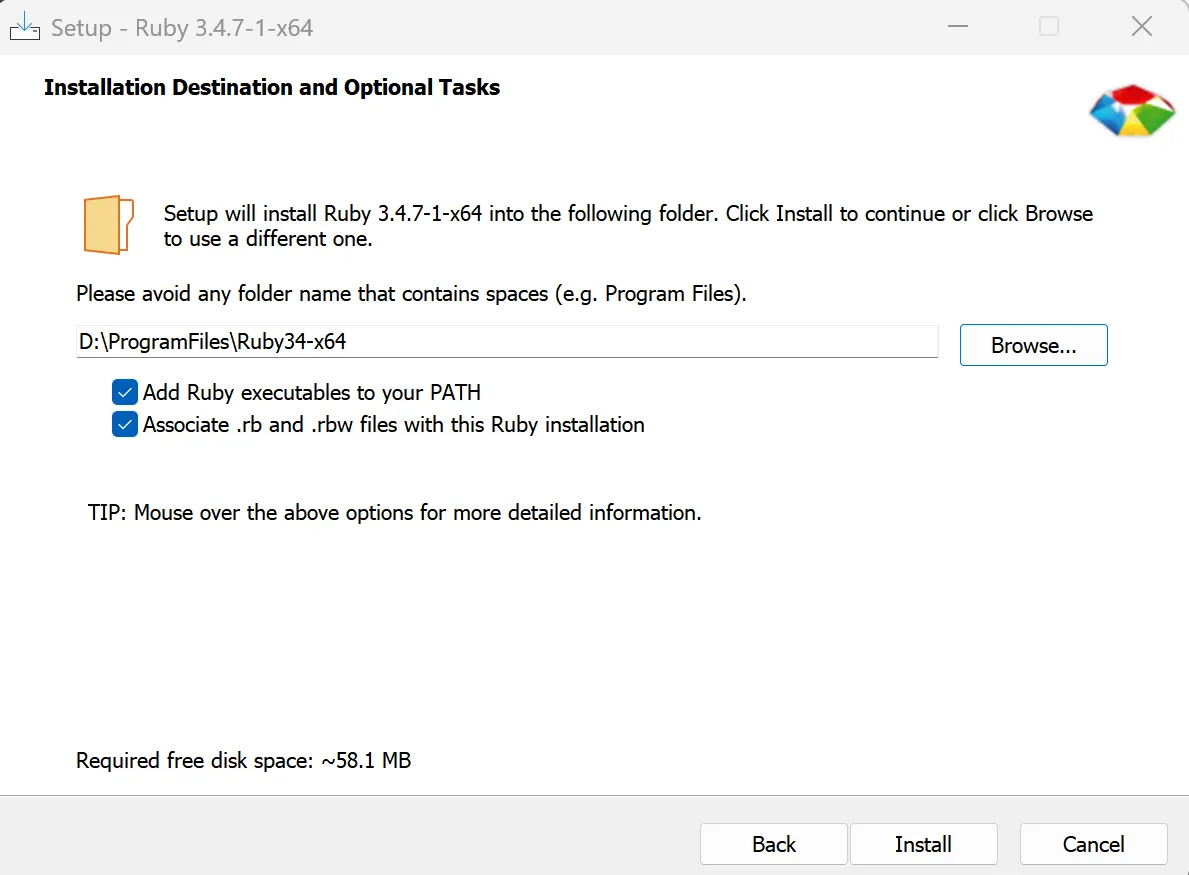This screenshot has width=1189, height=875.
Task: Cancel the Ruby setup
Action: pyautogui.click(x=1093, y=844)
